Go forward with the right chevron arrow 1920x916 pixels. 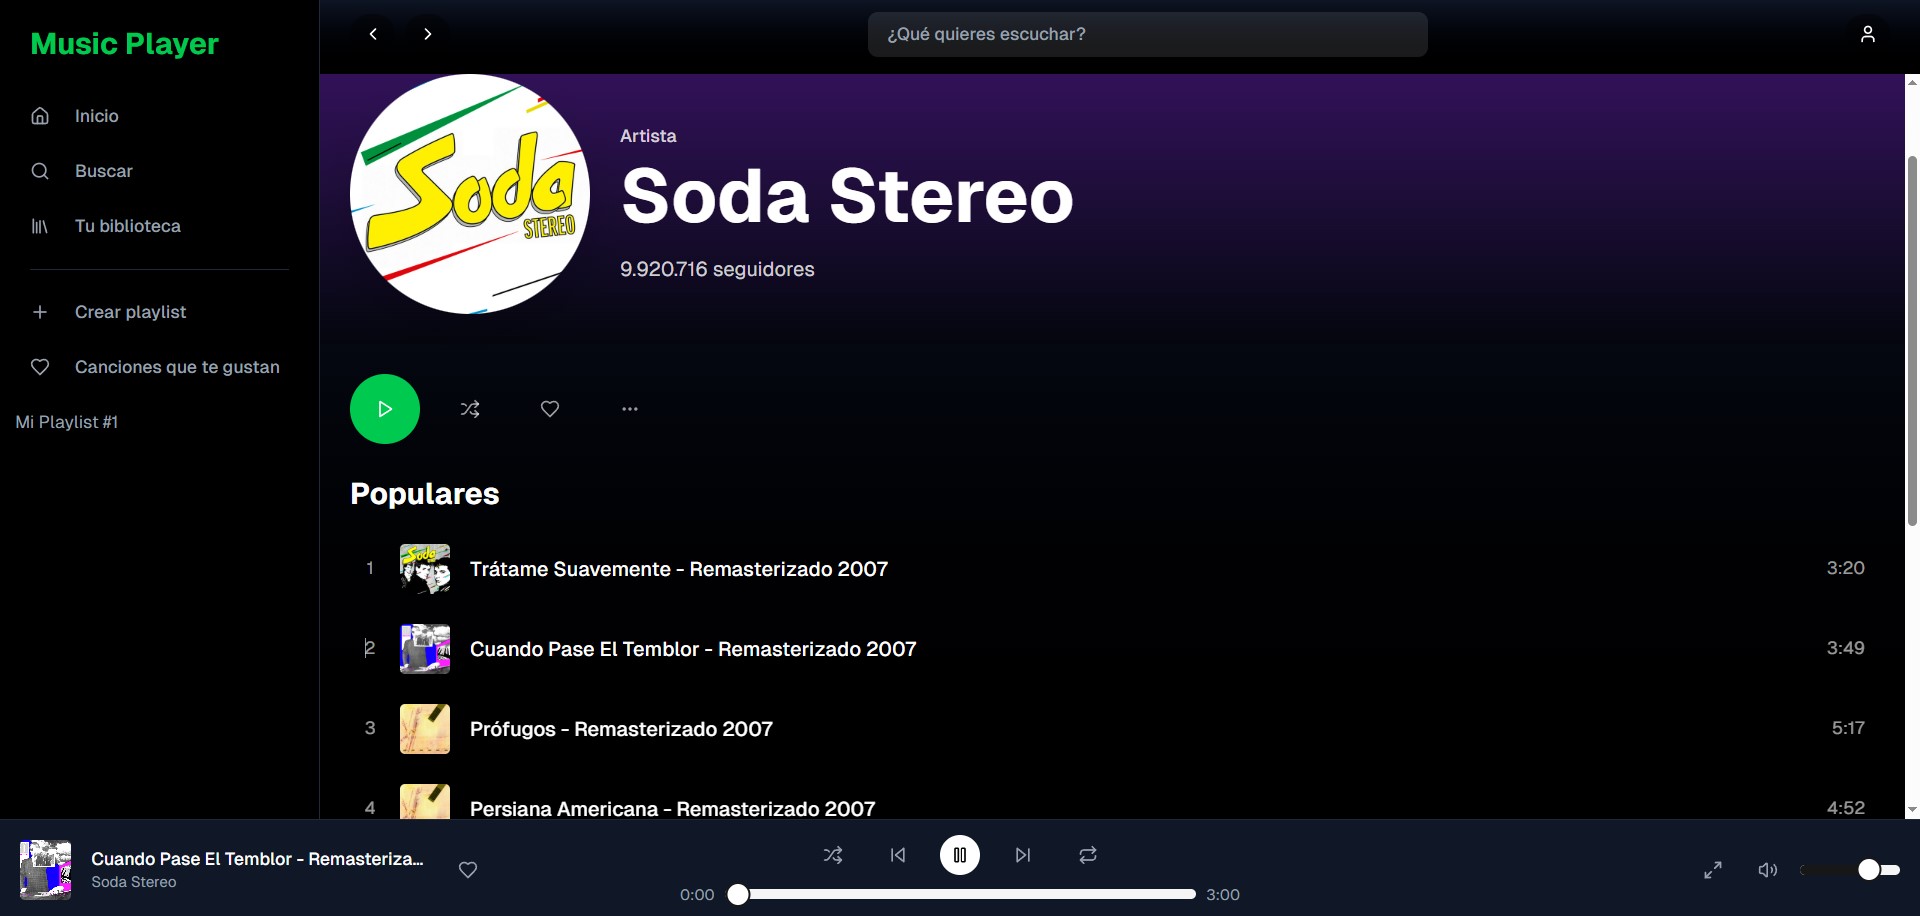point(428,34)
